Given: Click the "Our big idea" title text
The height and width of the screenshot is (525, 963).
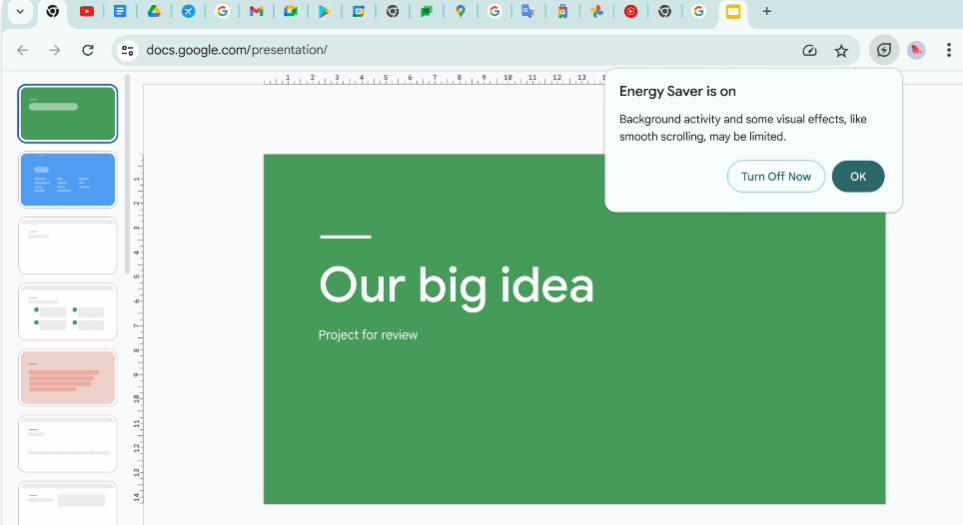Looking at the screenshot, I should [456, 285].
